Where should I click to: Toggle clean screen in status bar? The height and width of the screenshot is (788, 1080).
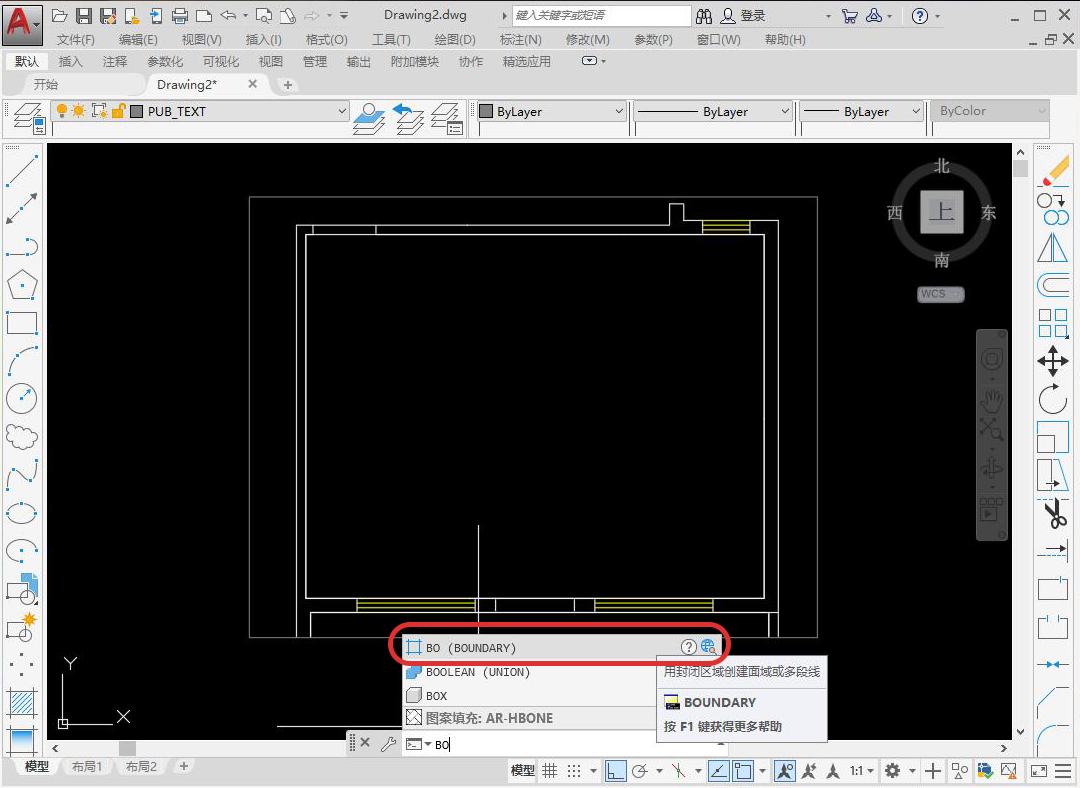coord(1039,771)
